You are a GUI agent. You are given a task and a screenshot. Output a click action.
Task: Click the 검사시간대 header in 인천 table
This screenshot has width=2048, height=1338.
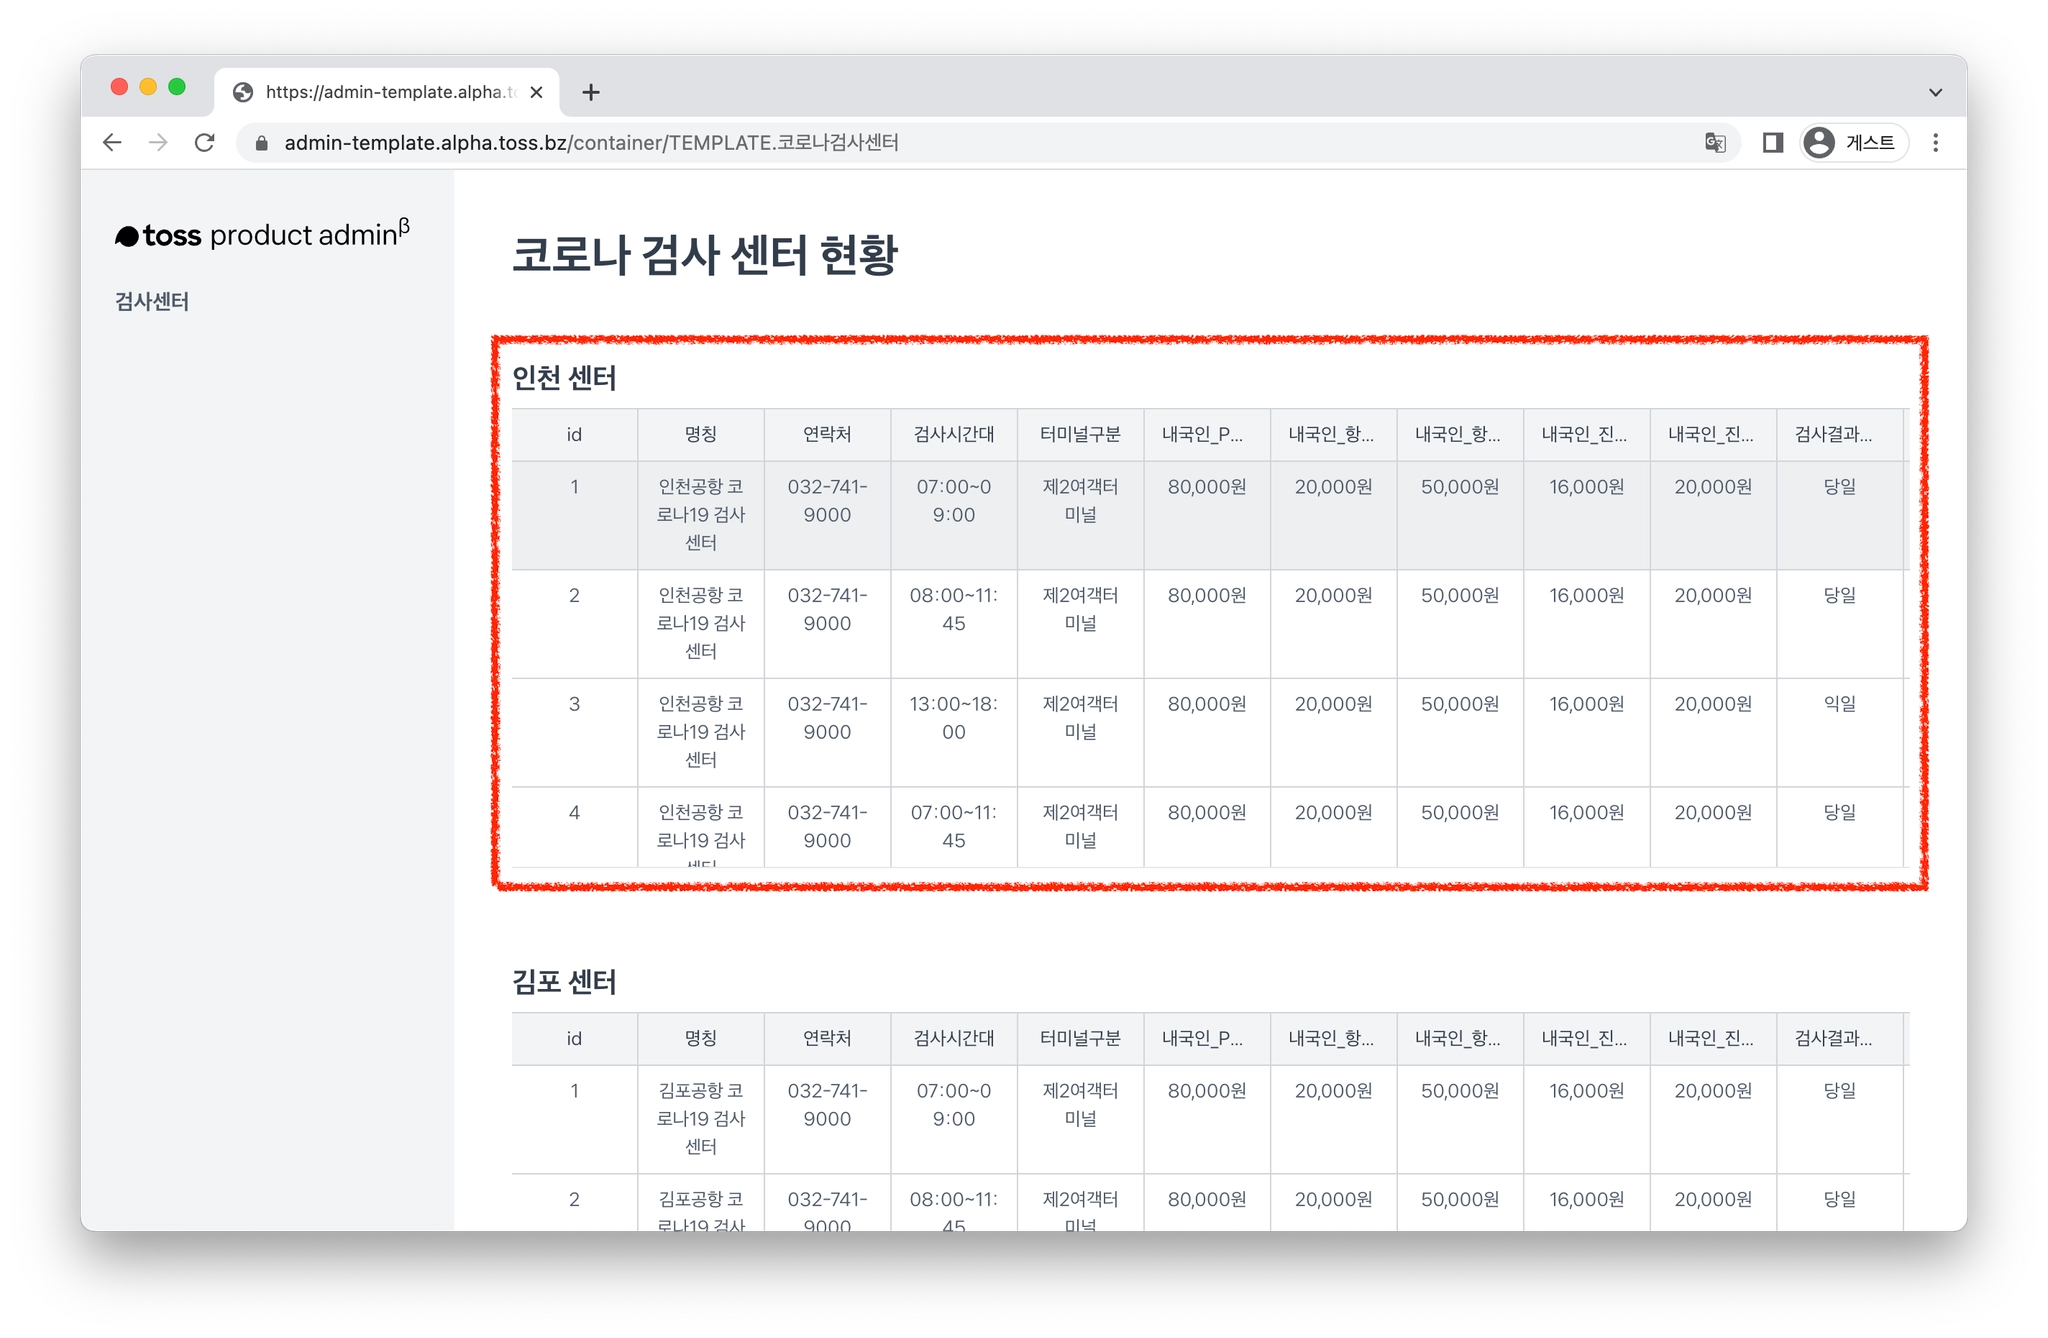point(953,434)
